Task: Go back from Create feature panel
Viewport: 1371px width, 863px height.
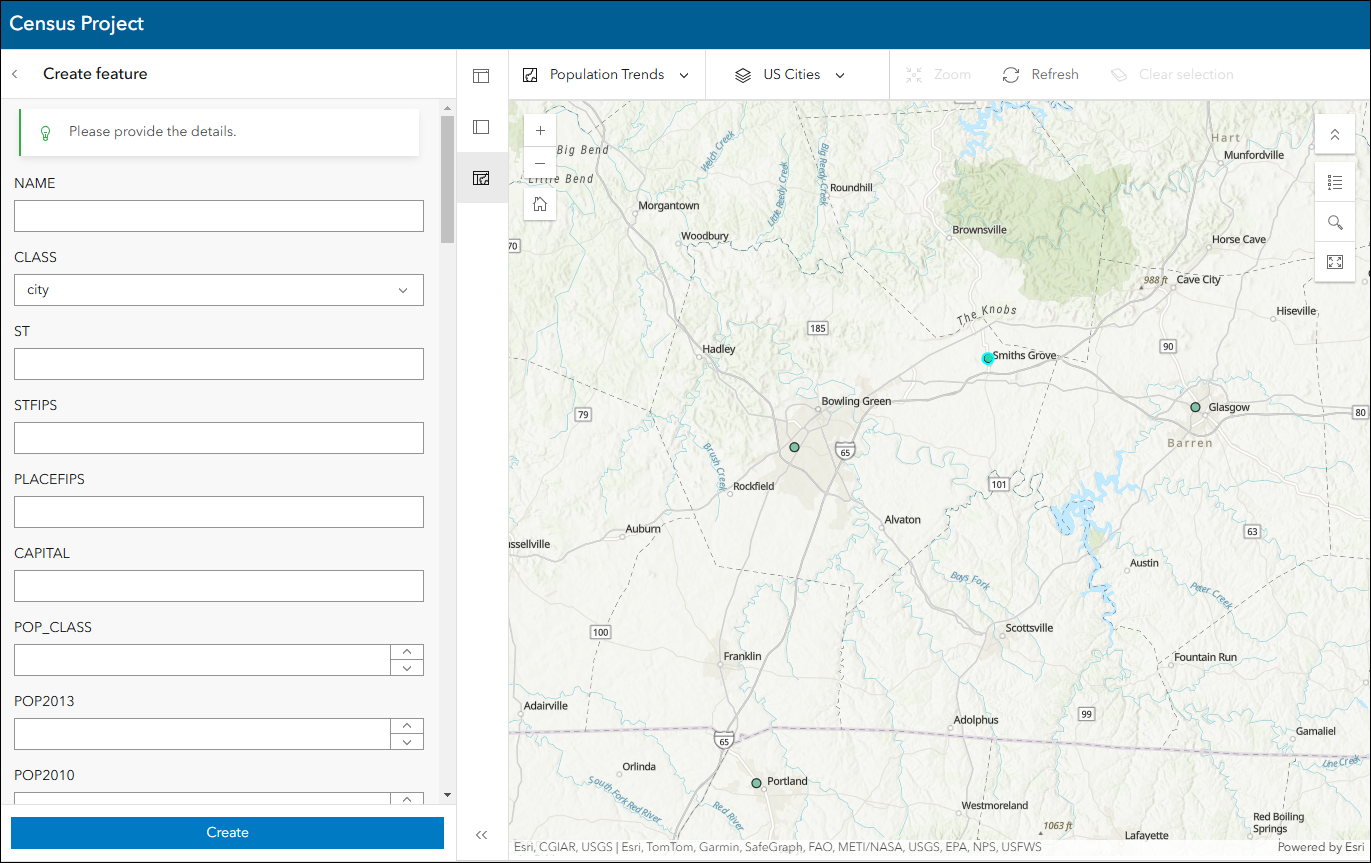Action: (x=15, y=74)
